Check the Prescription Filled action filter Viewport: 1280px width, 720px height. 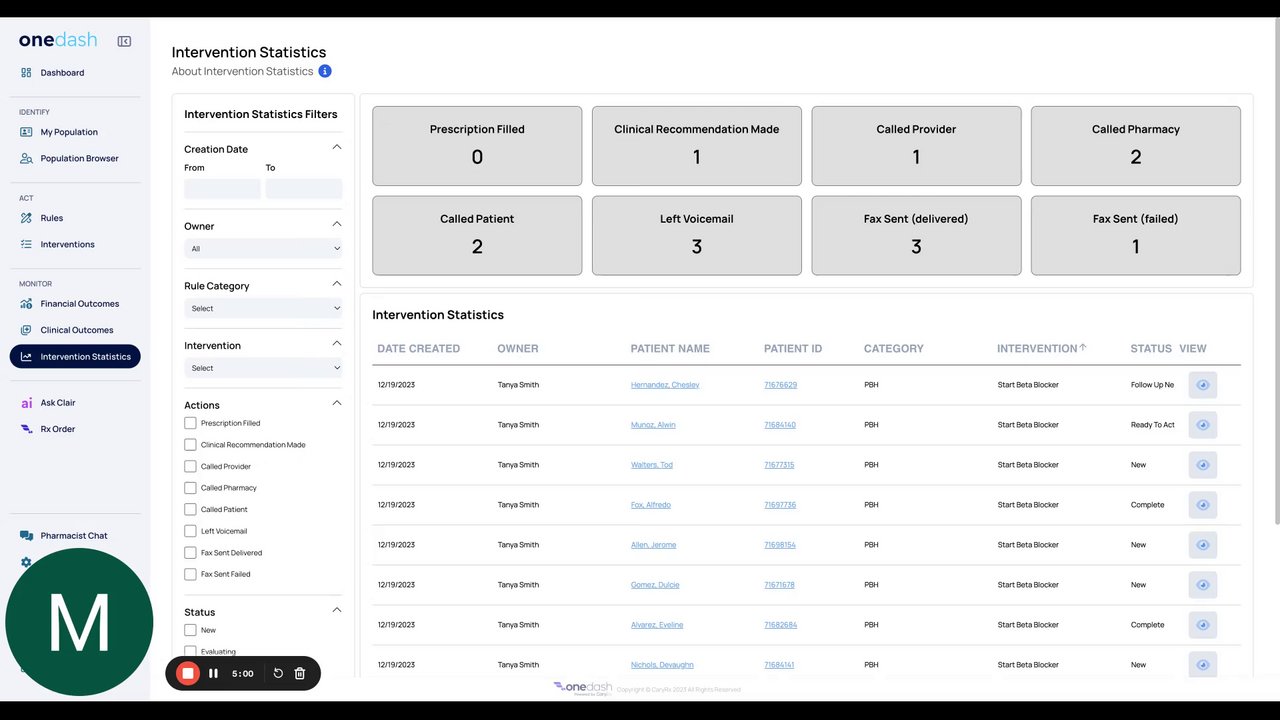(190, 423)
